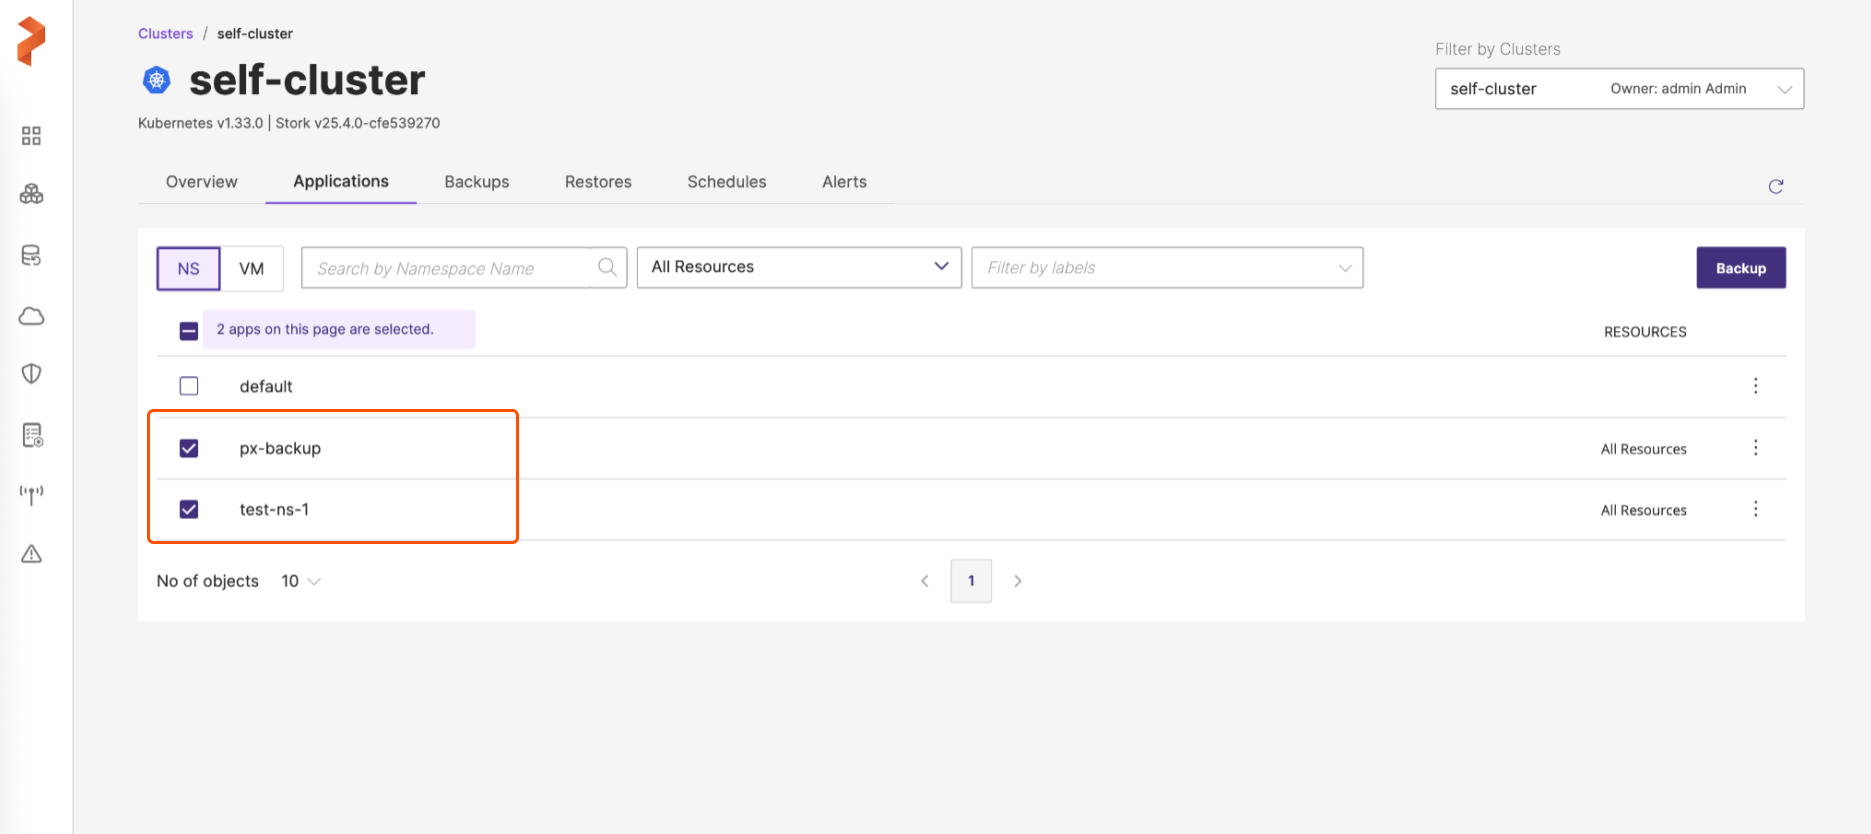Open the dashboard grid icon in sidebar
1871x834 pixels.
[x=31, y=136]
